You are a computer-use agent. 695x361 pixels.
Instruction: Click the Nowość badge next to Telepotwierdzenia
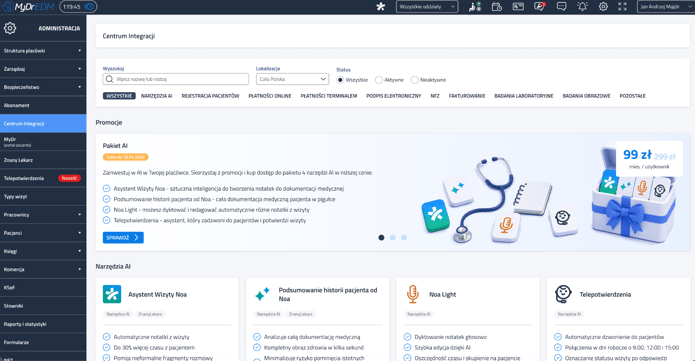tap(69, 178)
